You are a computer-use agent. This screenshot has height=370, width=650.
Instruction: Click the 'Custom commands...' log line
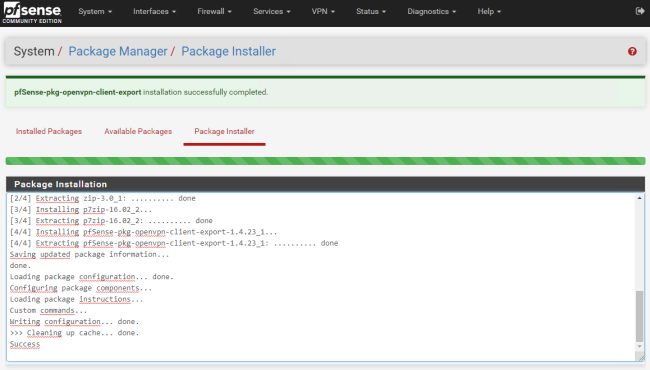point(49,310)
